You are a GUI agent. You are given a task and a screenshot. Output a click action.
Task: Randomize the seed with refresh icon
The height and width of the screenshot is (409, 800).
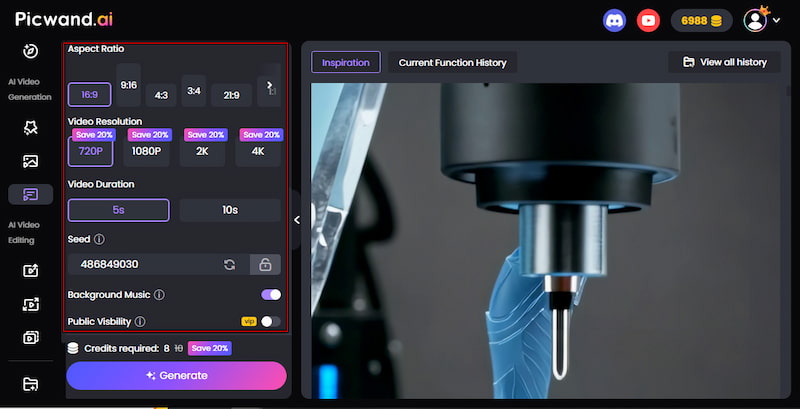[230, 265]
